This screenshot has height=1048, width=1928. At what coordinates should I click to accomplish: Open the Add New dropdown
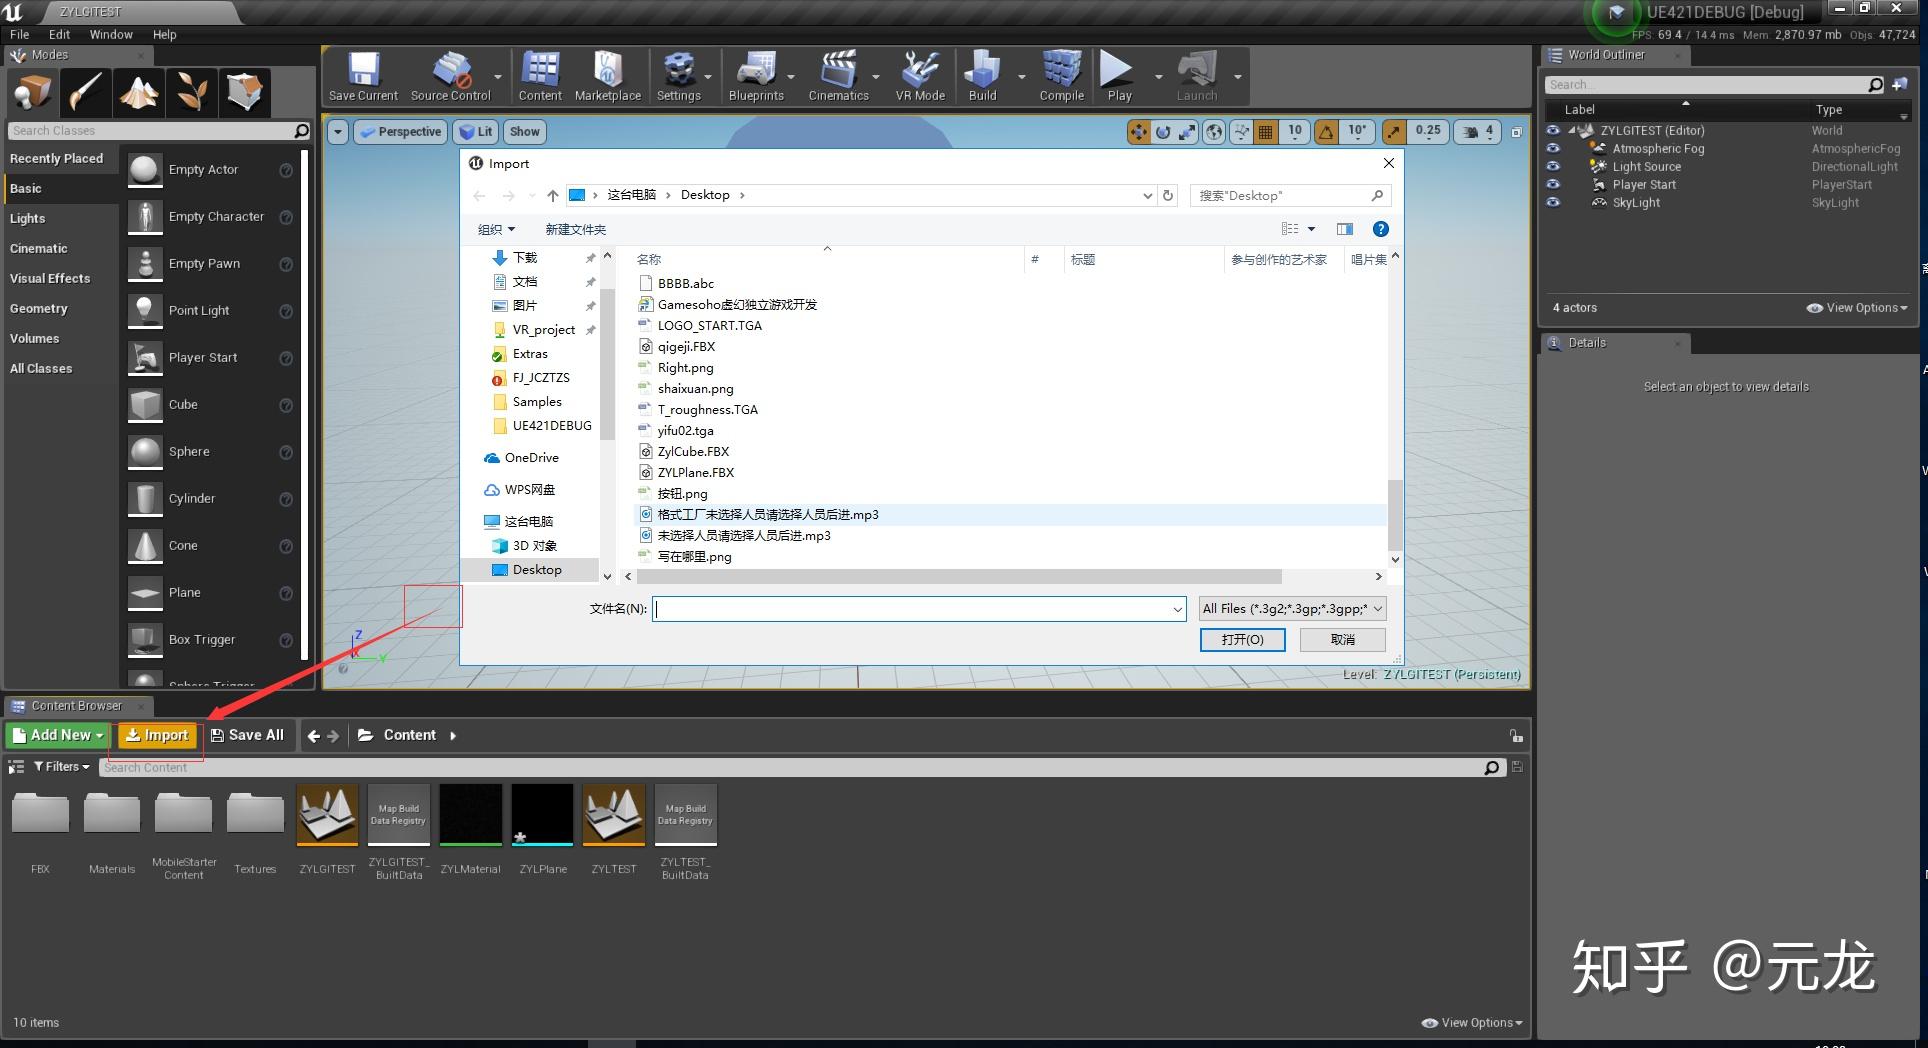[x=58, y=735]
